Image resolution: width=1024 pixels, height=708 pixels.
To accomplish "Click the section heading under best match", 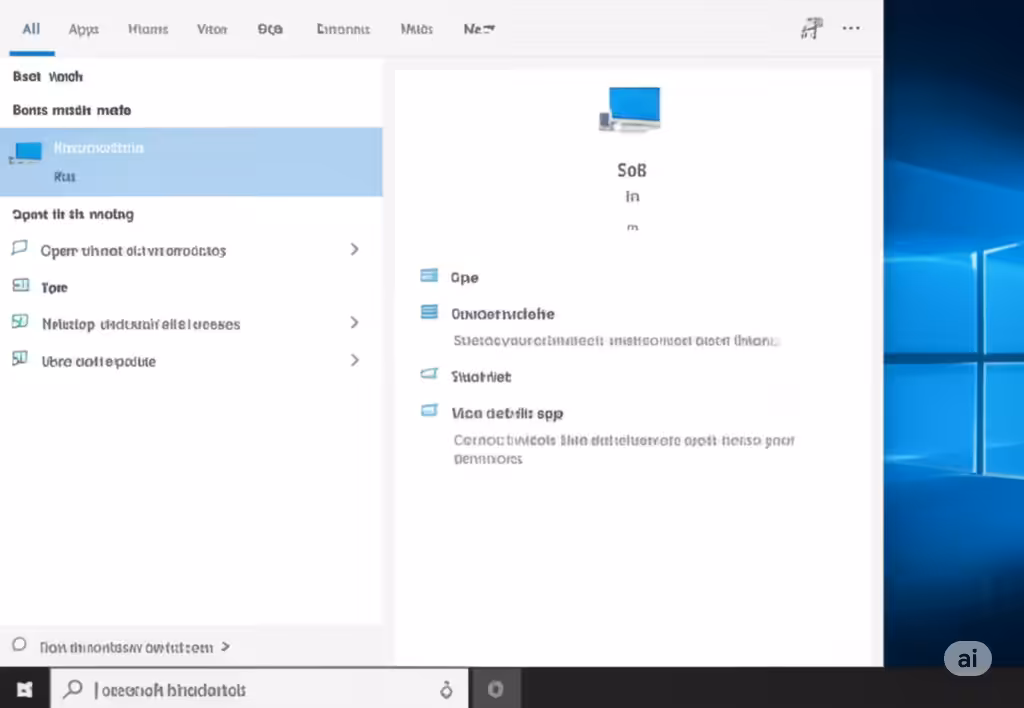I will (72, 215).
